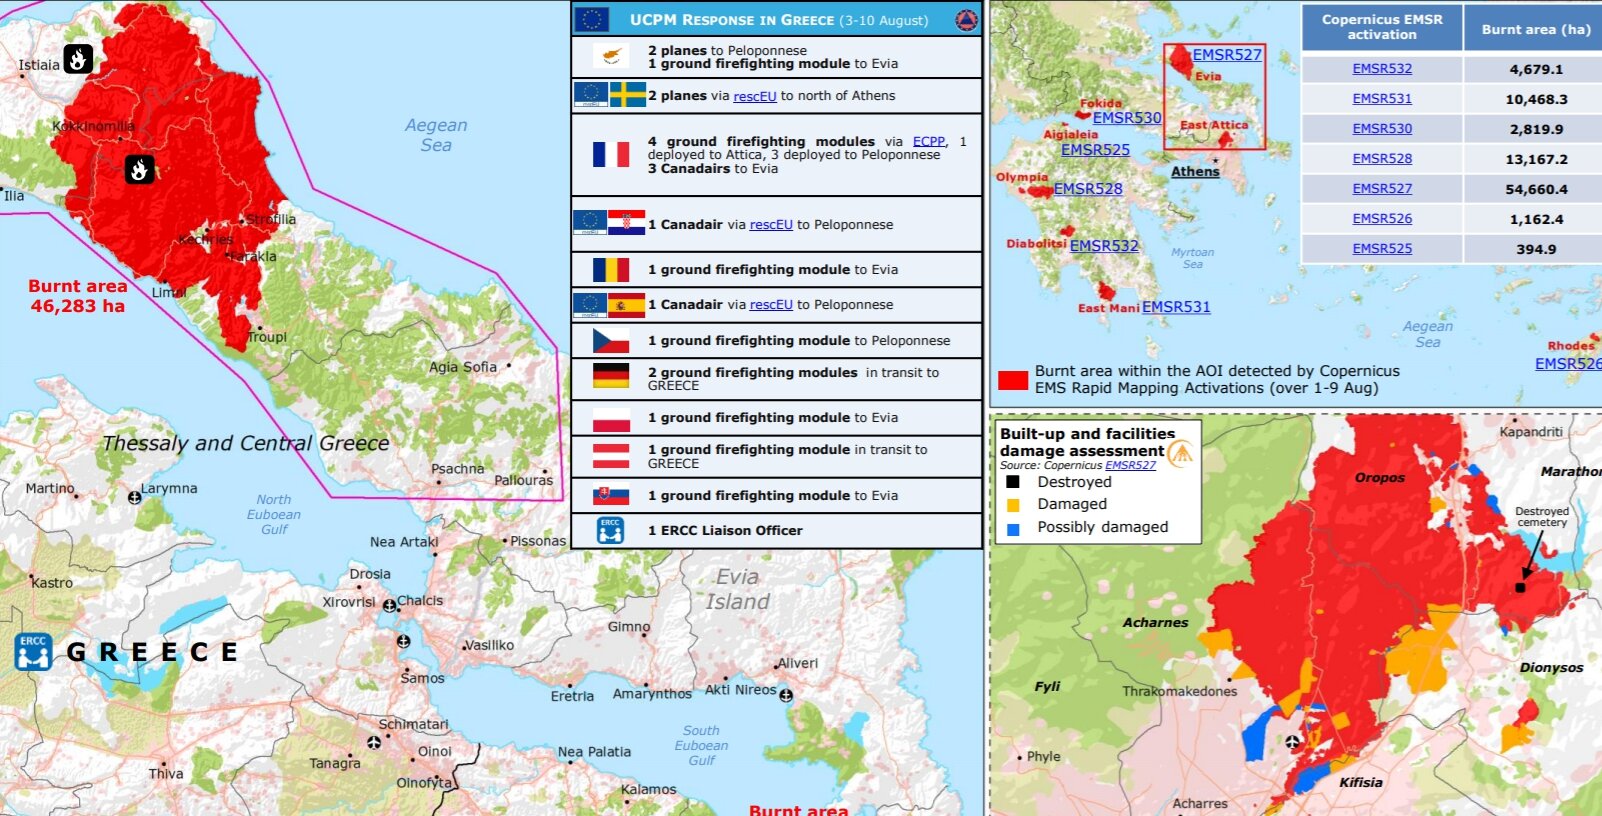Open rescEU link in Spain Canadair row

coord(771,305)
